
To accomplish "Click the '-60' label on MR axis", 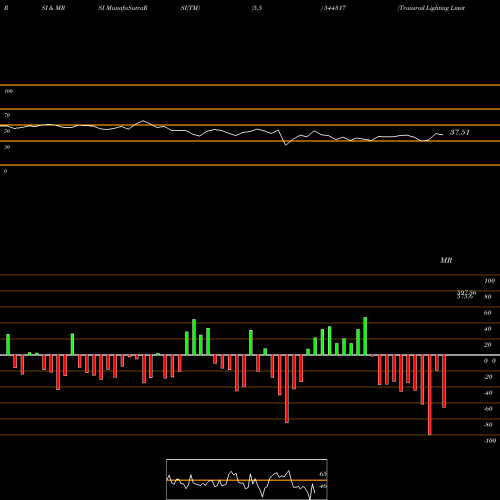I will (x=488, y=409).
